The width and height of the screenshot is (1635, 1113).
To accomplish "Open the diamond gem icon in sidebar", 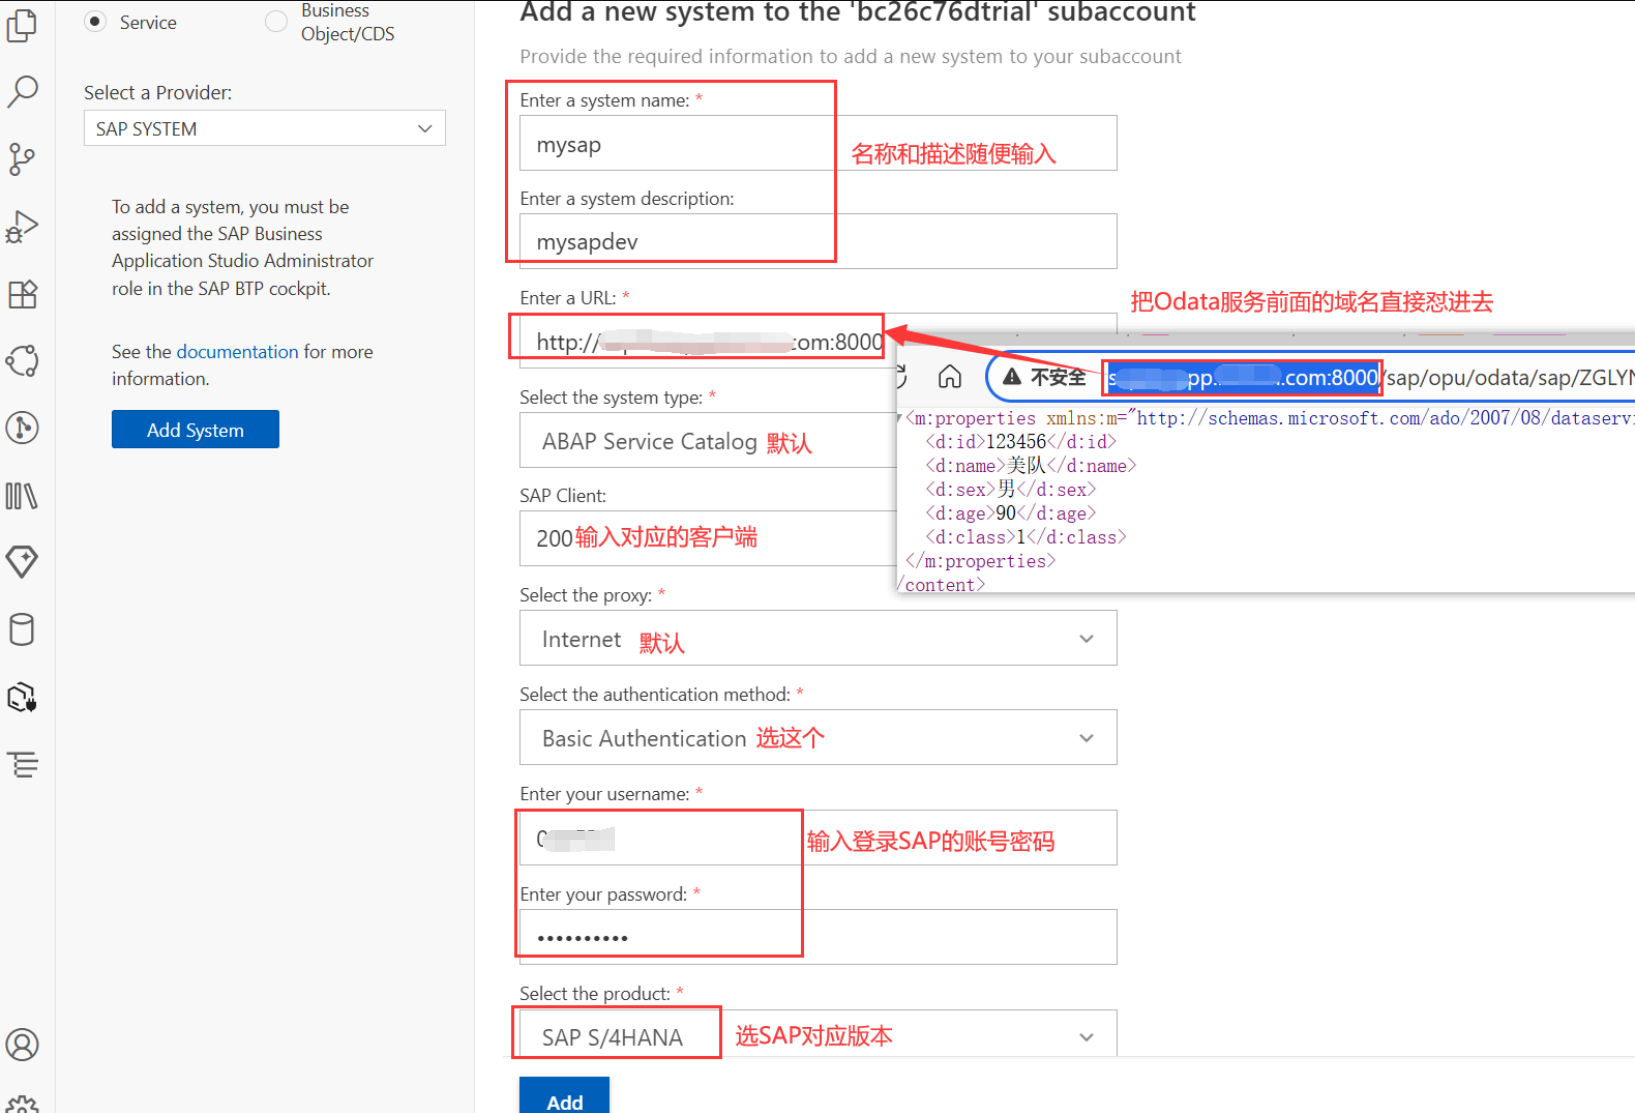I will click(22, 562).
